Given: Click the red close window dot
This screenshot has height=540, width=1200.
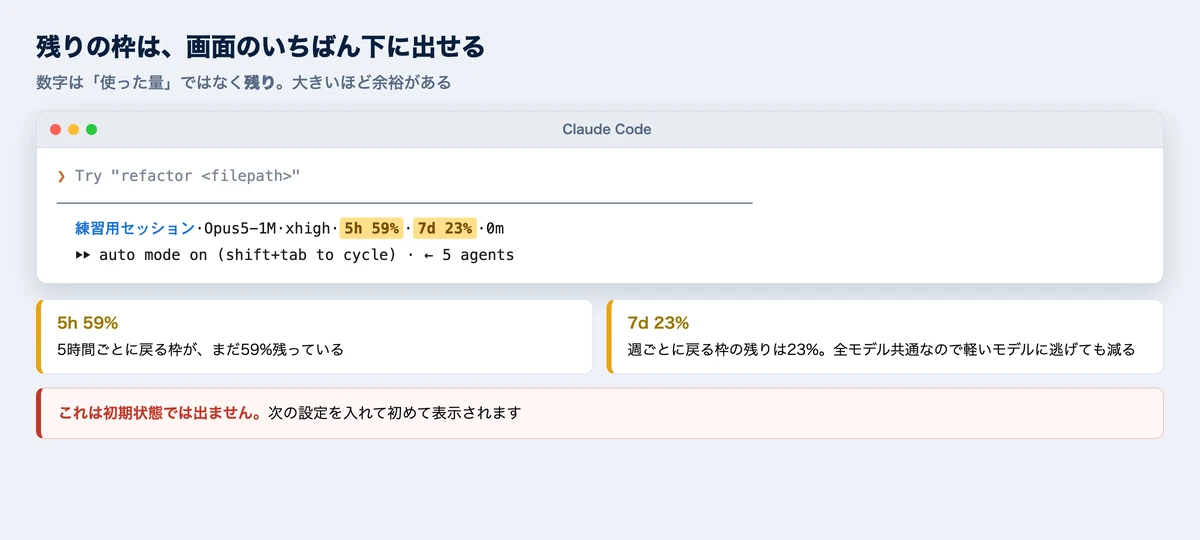Looking at the screenshot, I should pyautogui.click(x=56, y=130).
